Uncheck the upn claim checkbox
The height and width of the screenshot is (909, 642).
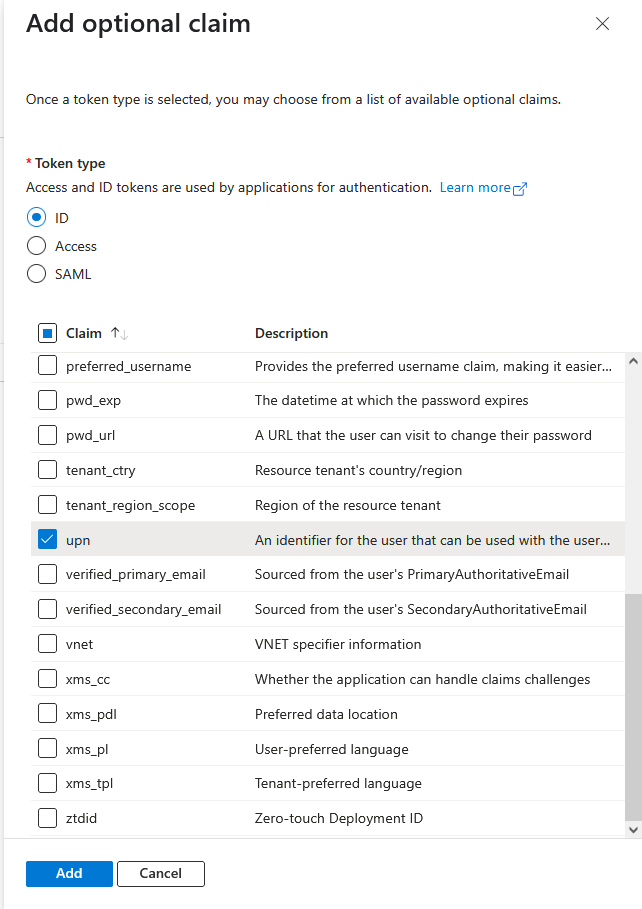coord(47,540)
